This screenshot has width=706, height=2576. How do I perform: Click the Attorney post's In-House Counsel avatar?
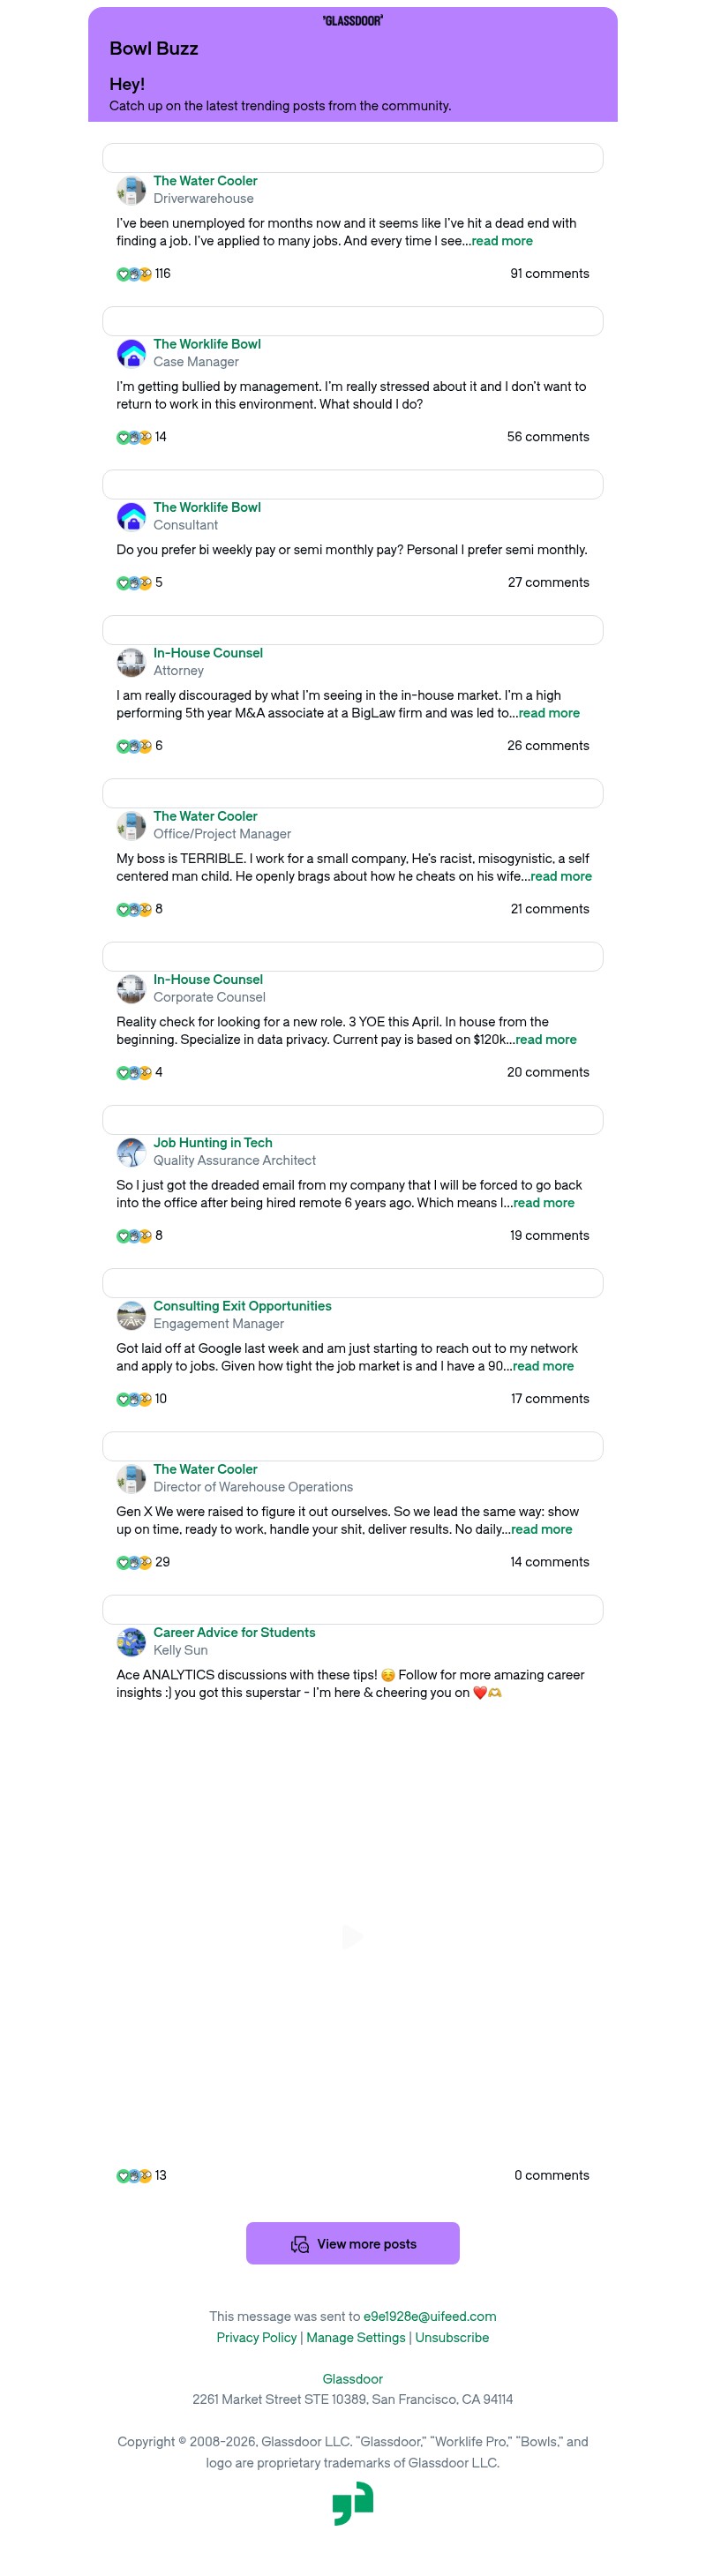(131, 662)
